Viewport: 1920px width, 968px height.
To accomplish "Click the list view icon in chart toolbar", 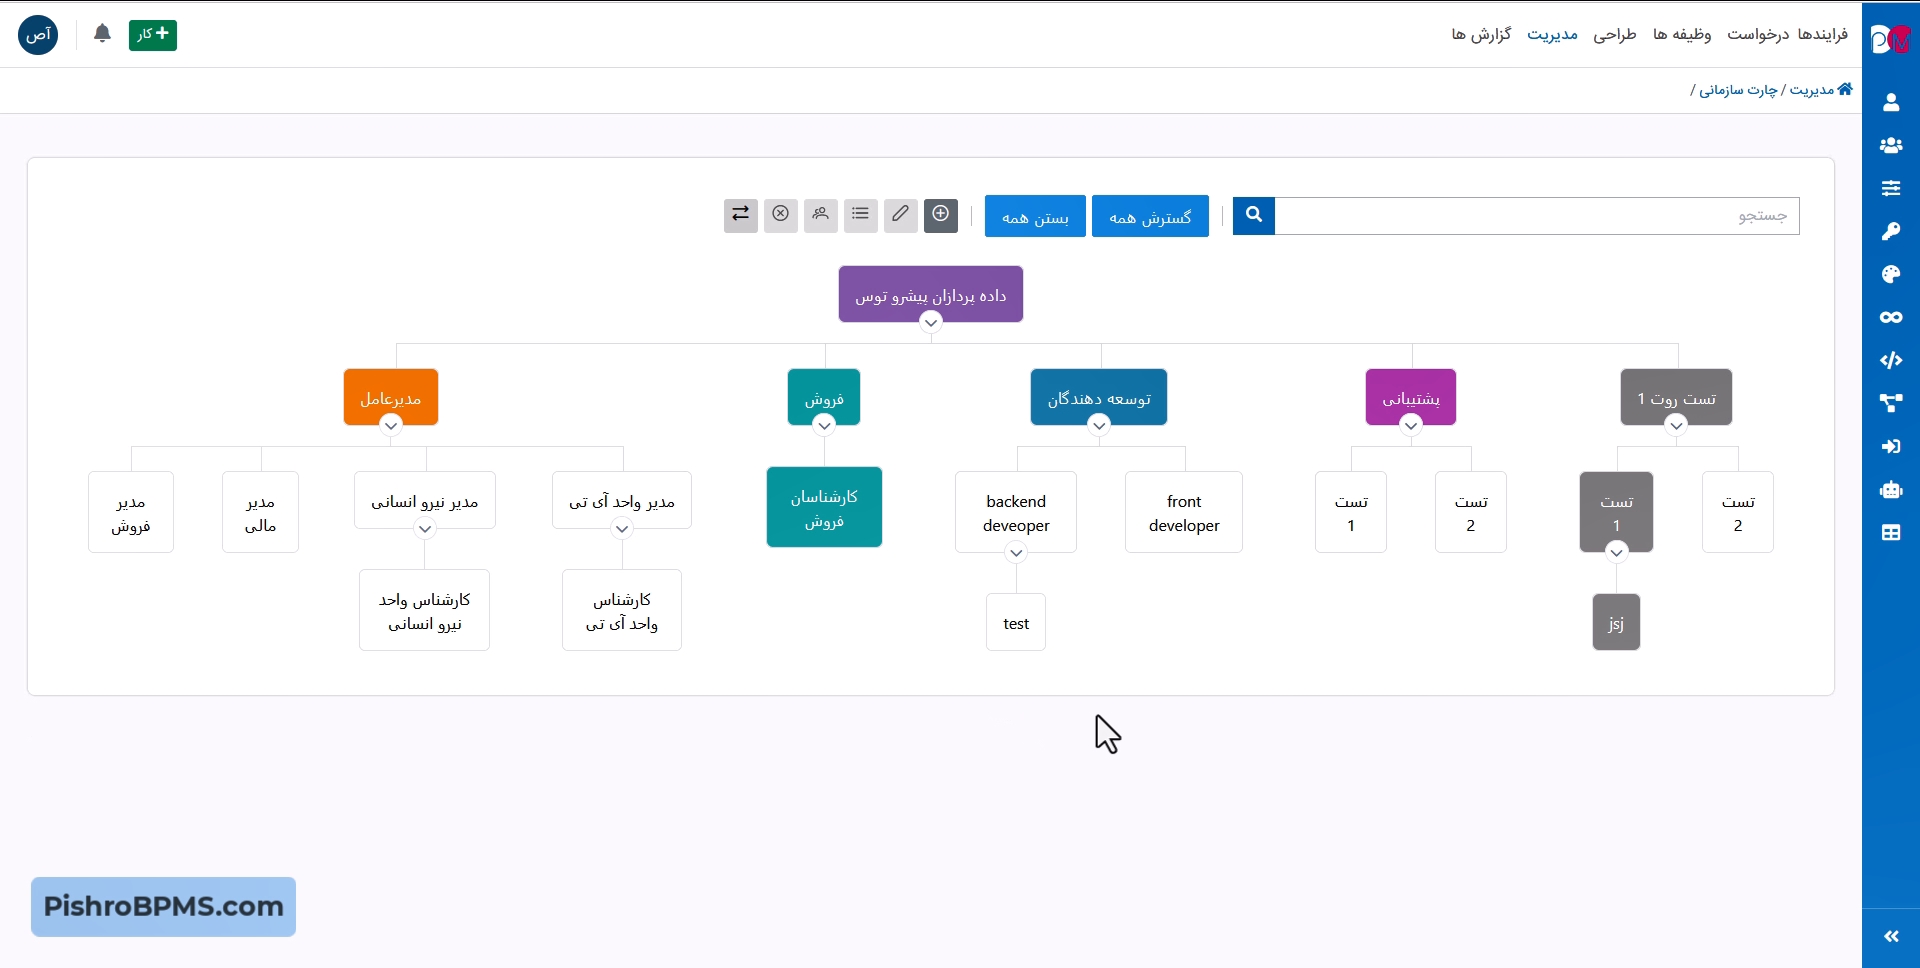I will tap(860, 215).
